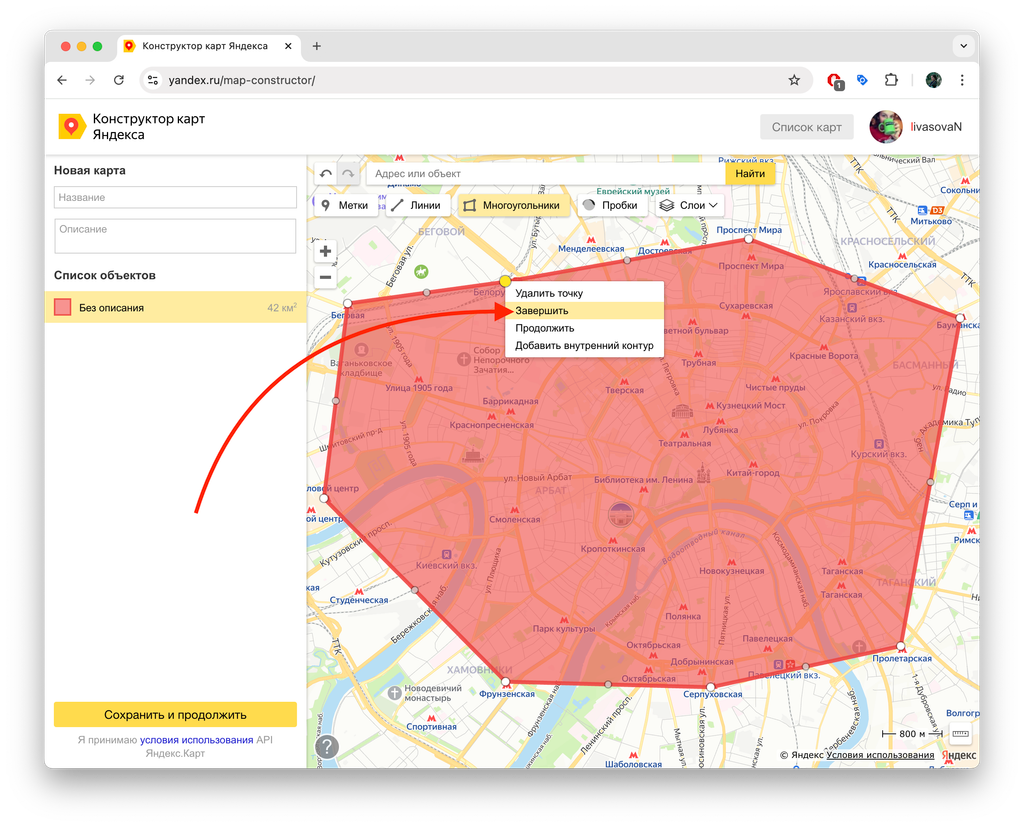
Task: View site information icon in address bar
Action: pos(153,80)
